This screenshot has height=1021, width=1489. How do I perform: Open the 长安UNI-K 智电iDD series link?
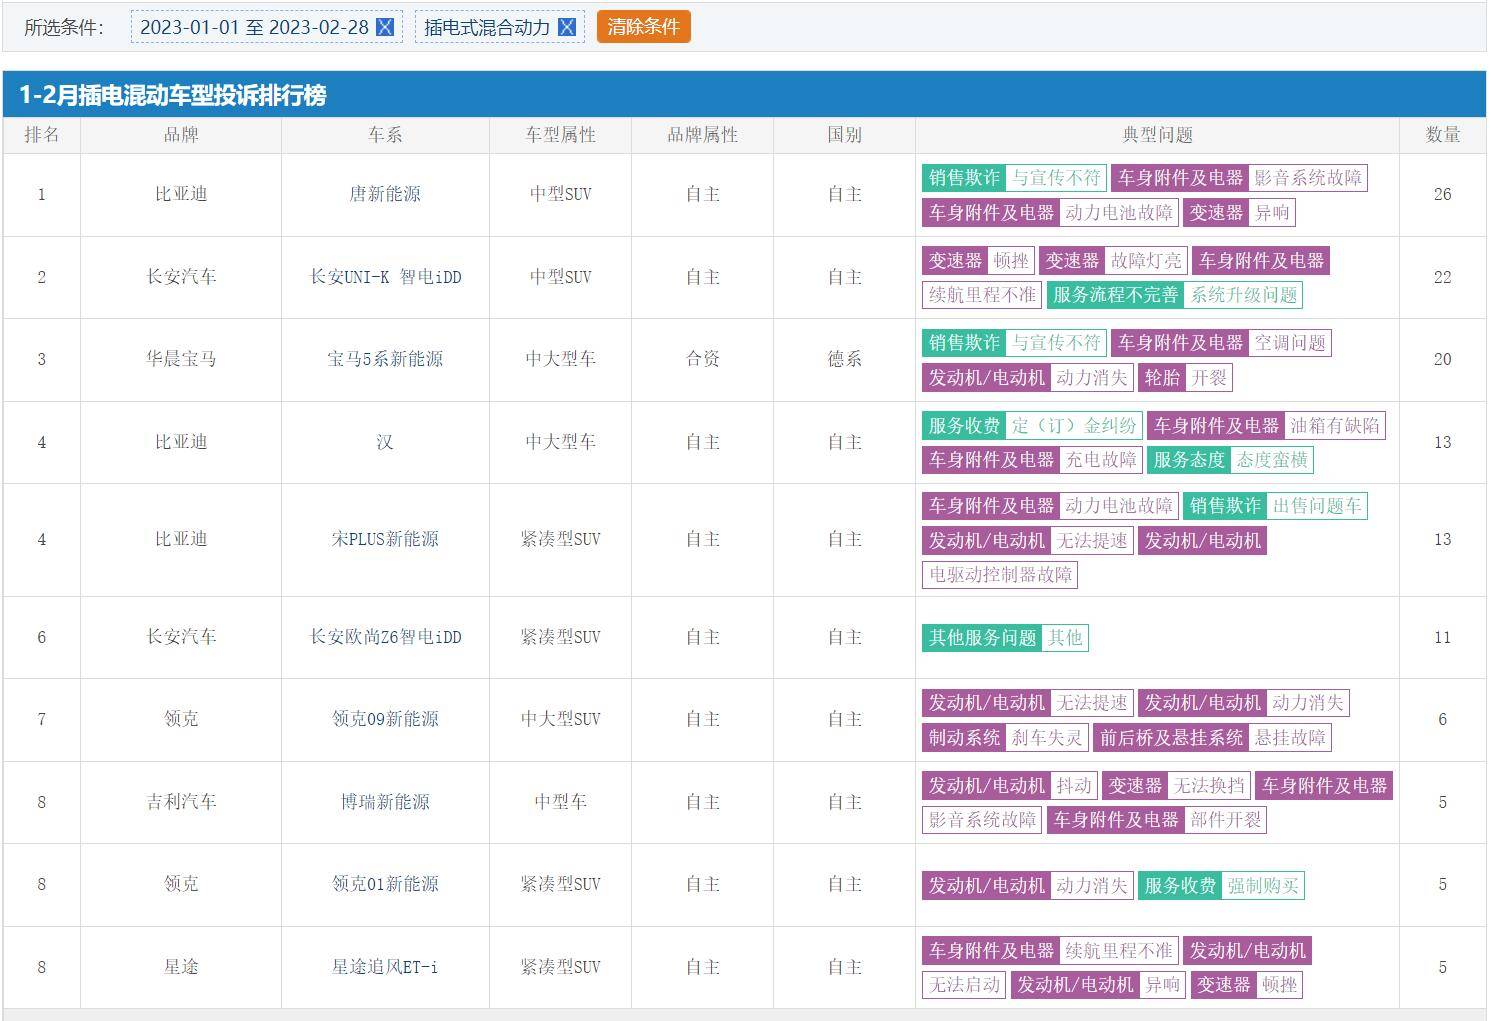[x=385, y=277]
